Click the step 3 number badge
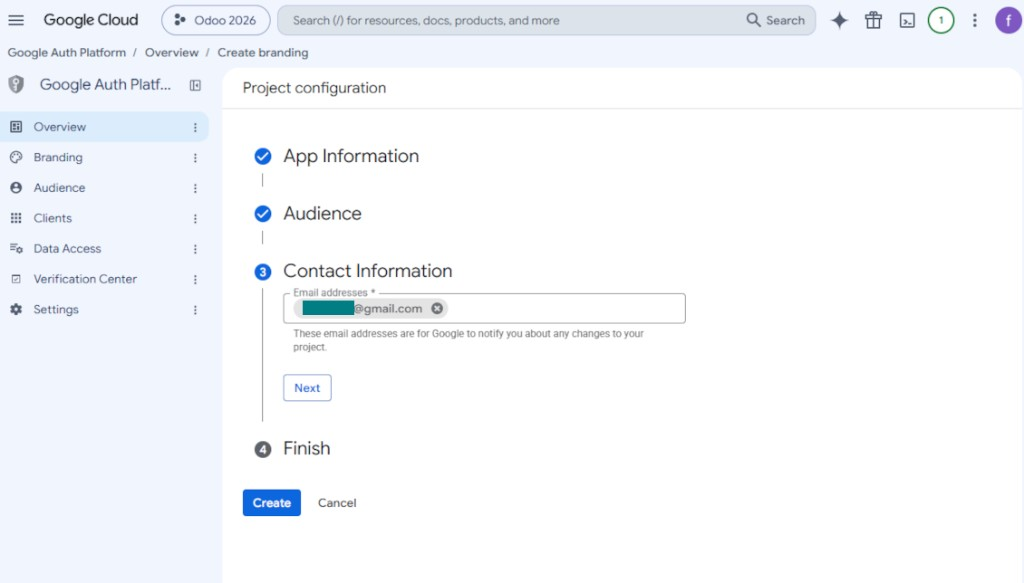This screenshot has width=1024, height=583. point(263,272)
